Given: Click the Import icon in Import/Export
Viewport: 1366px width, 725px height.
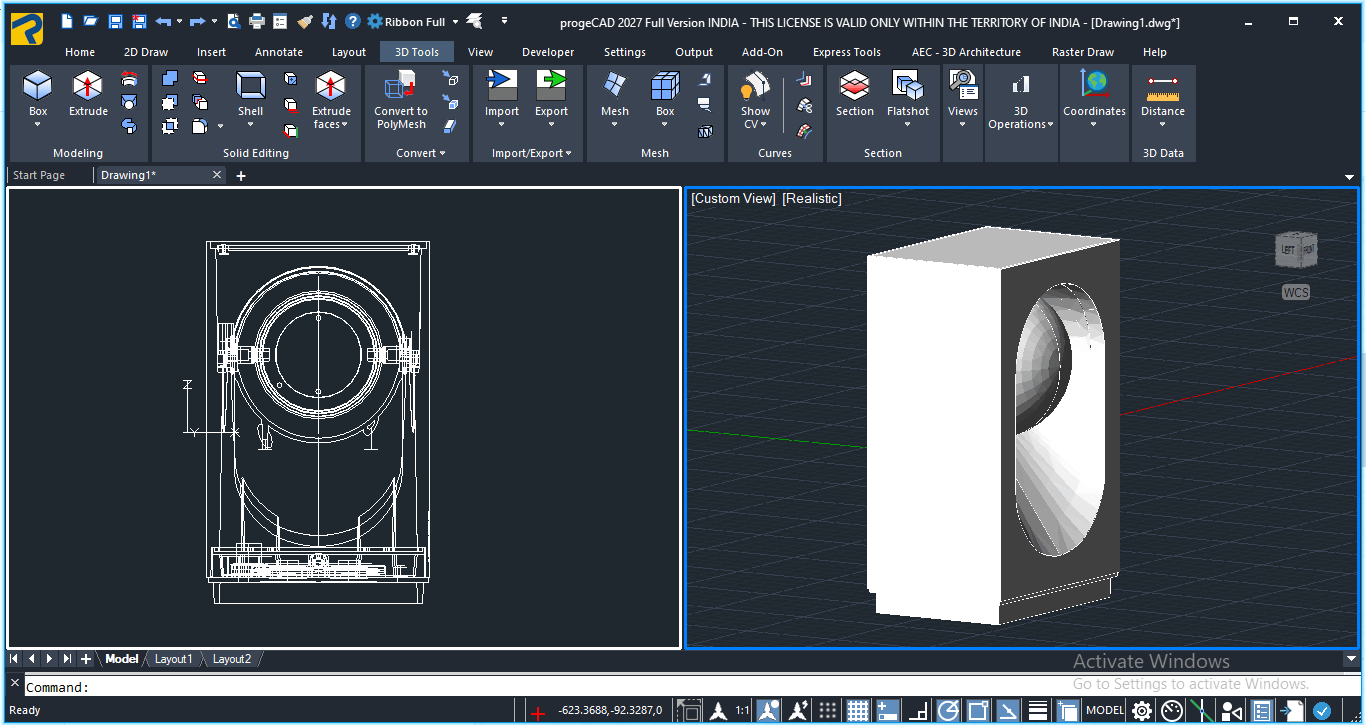Looking at the screenshot, I should coord(502,87).
